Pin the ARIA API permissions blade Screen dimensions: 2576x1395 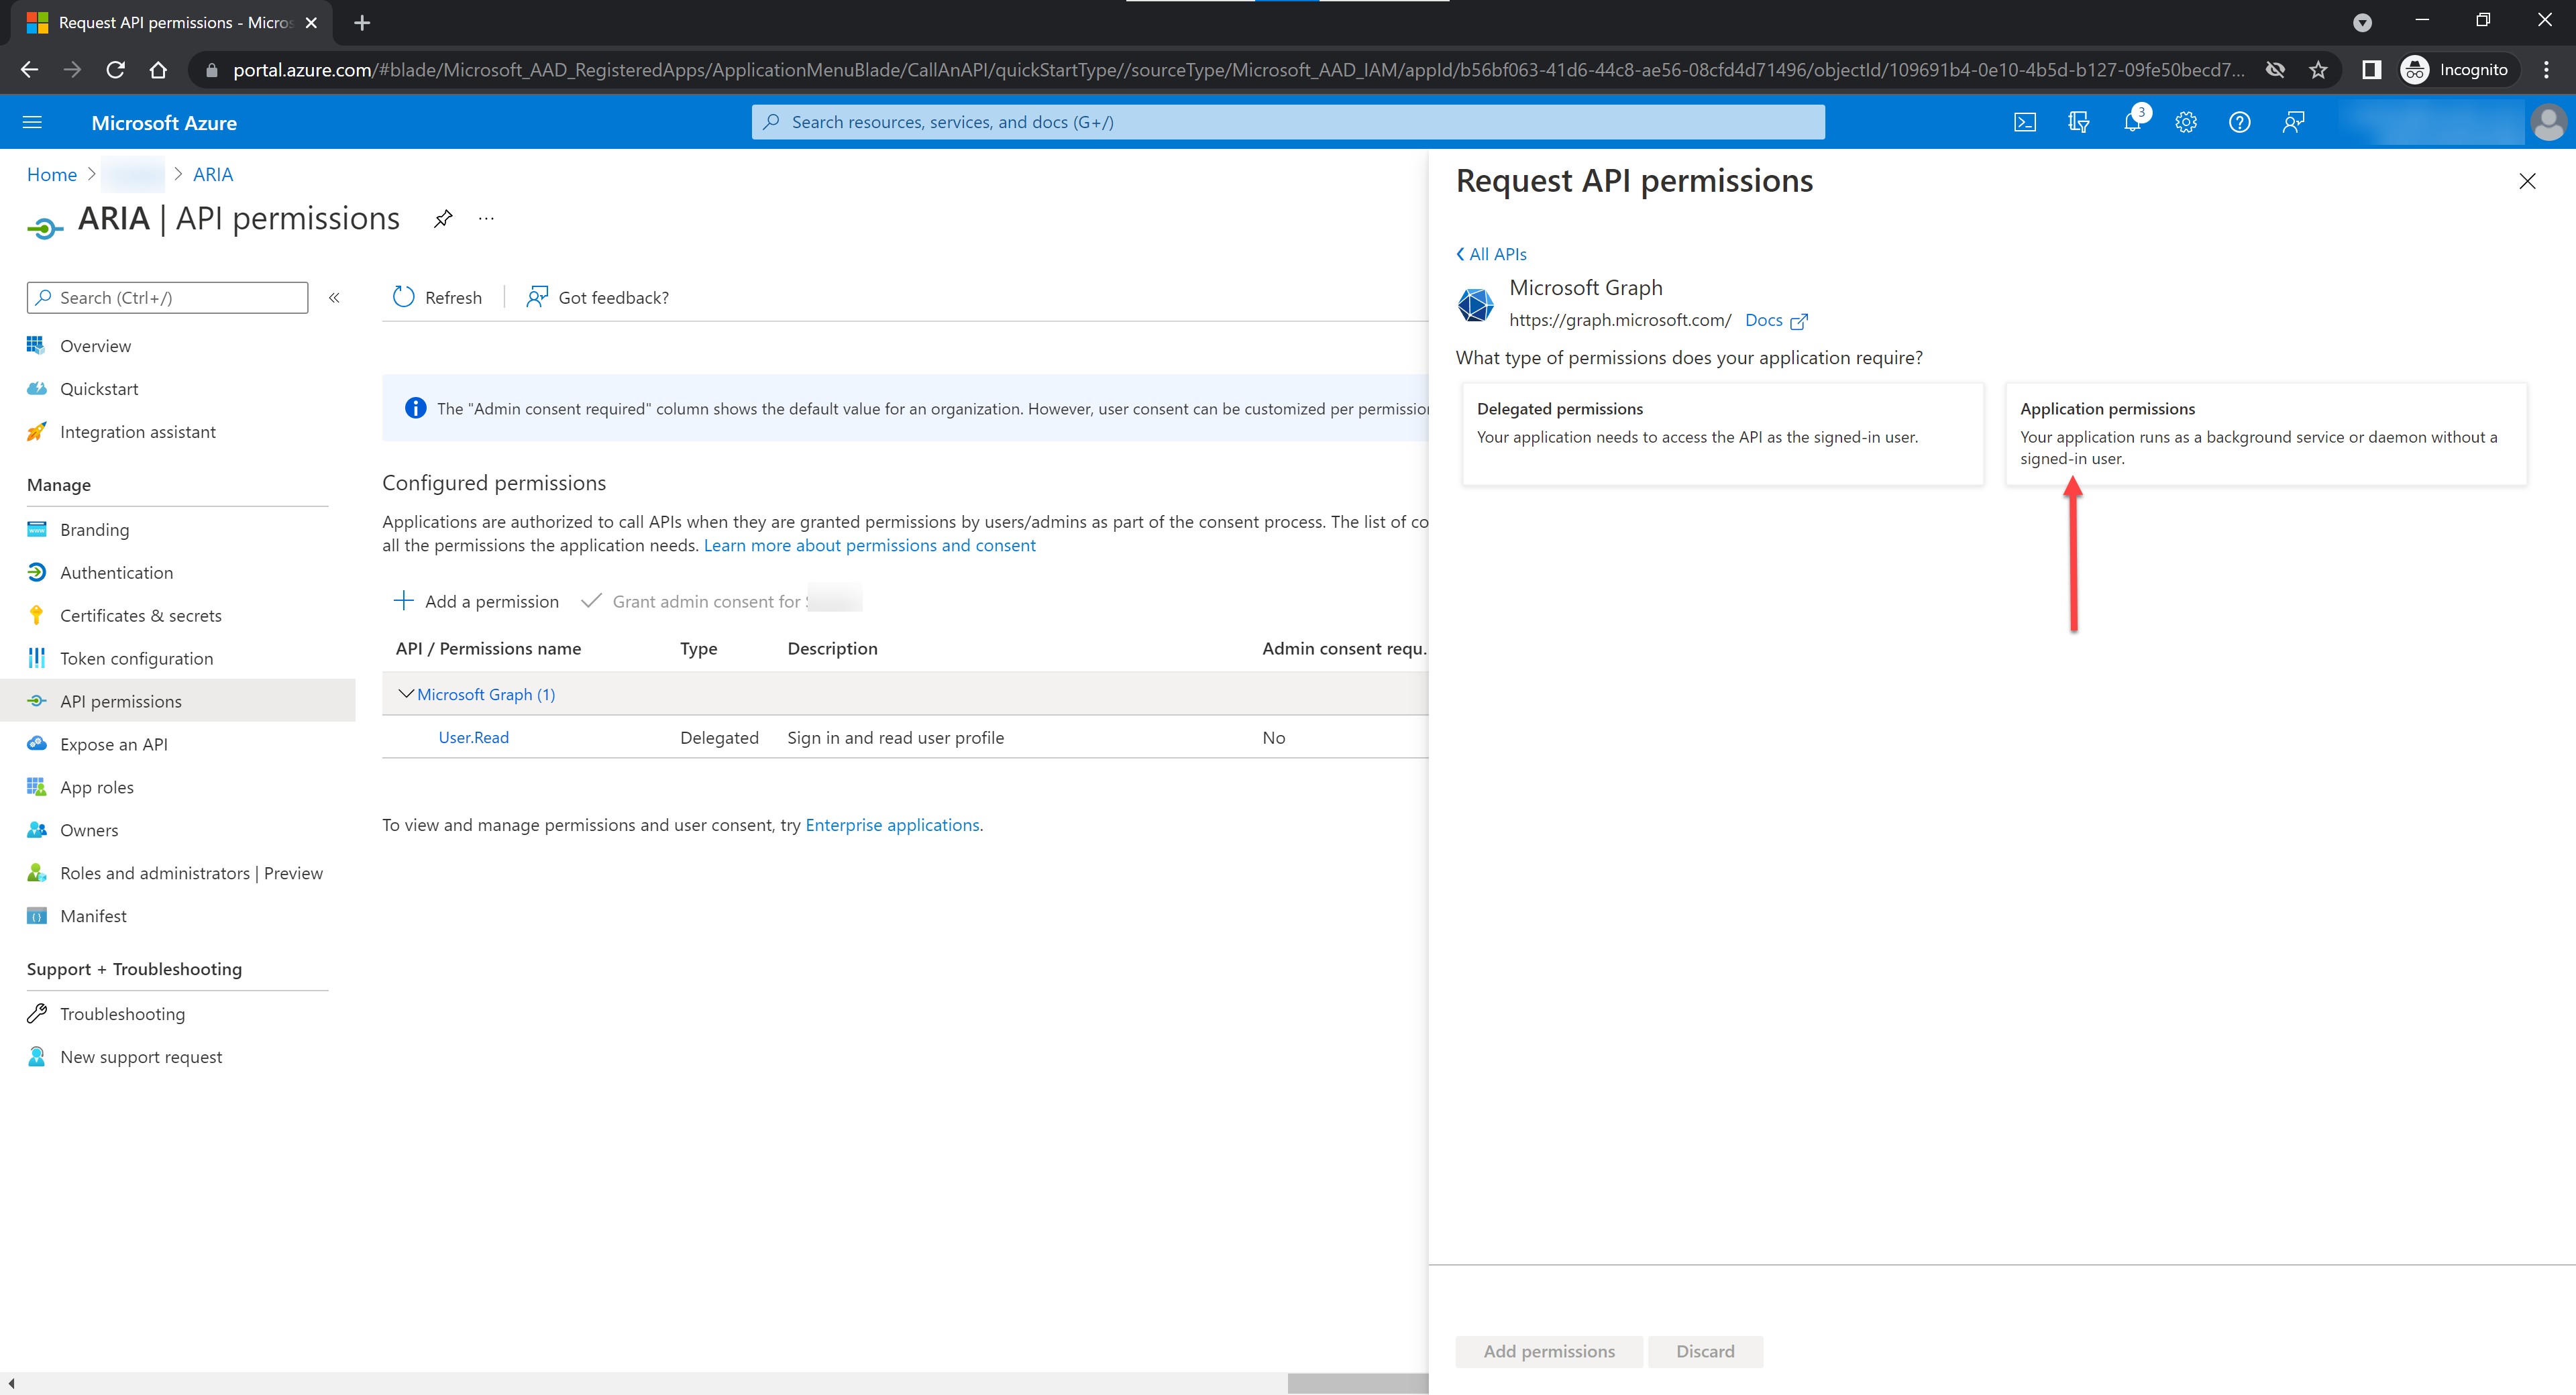tap(443, 219)
